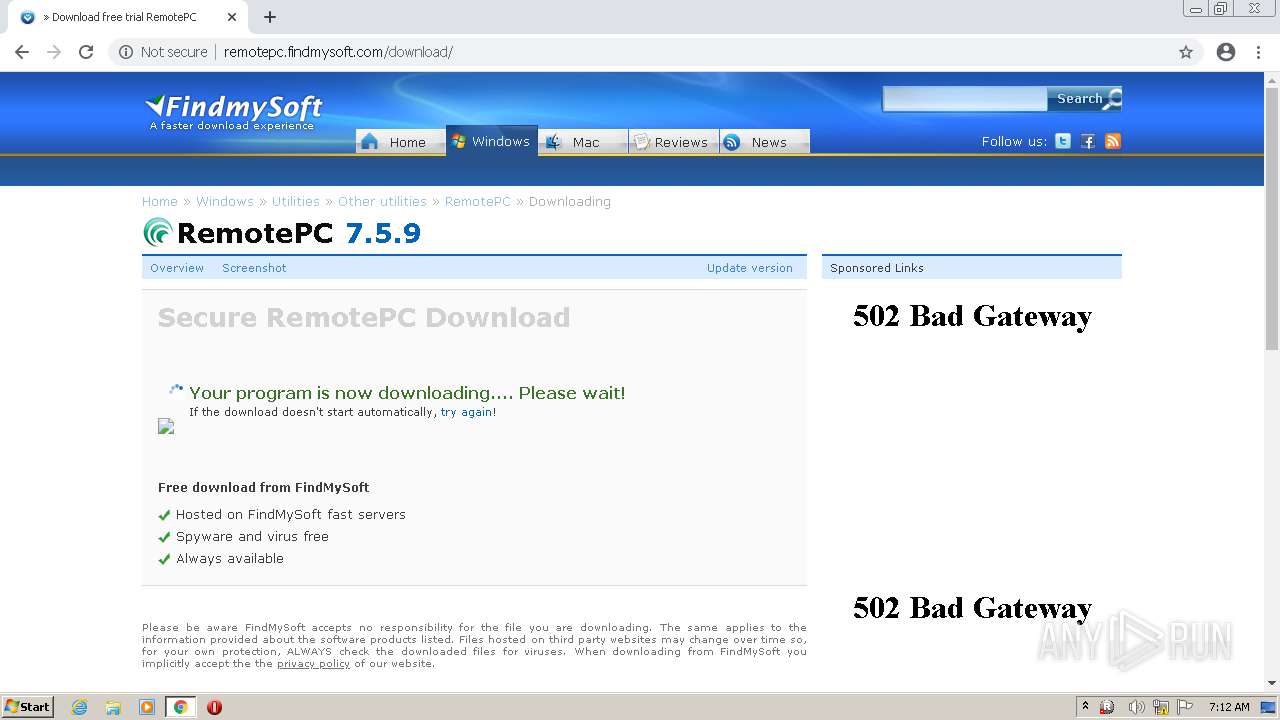Open the Action Center flag icon
This screenshot has height=720, width=1280.
click(1185, 707)
